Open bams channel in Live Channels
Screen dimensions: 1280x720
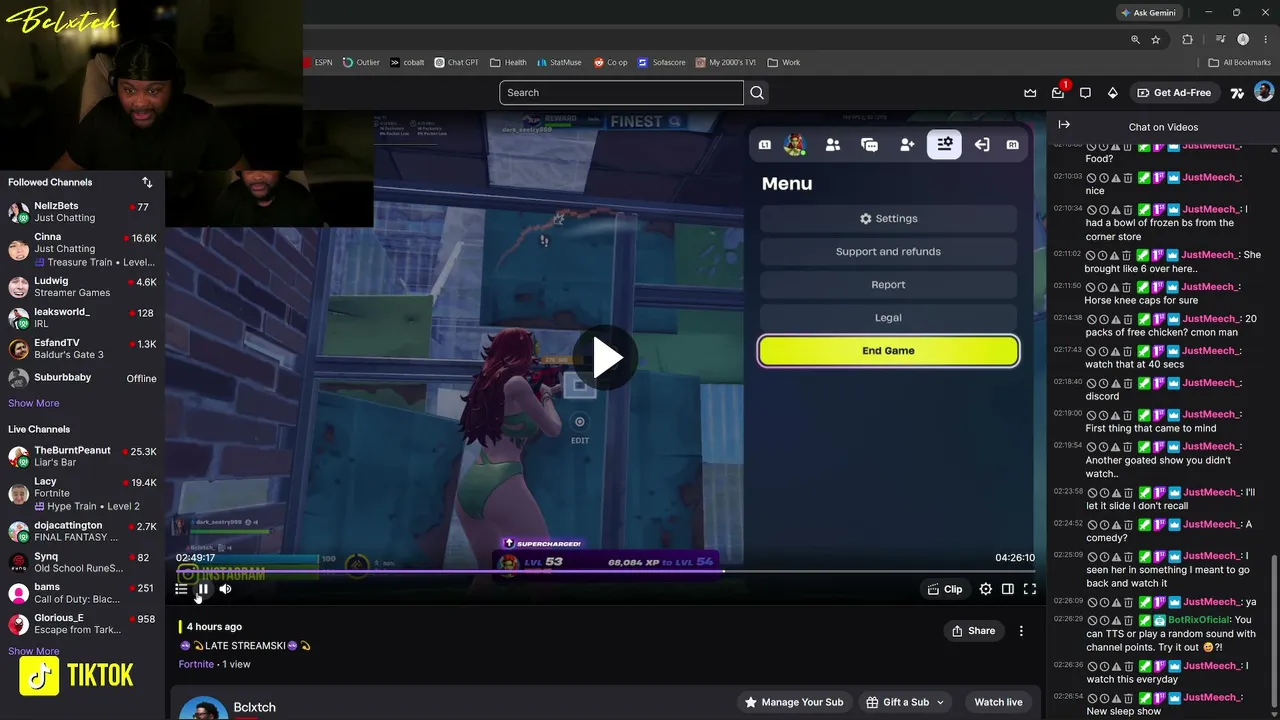(82, 593)
